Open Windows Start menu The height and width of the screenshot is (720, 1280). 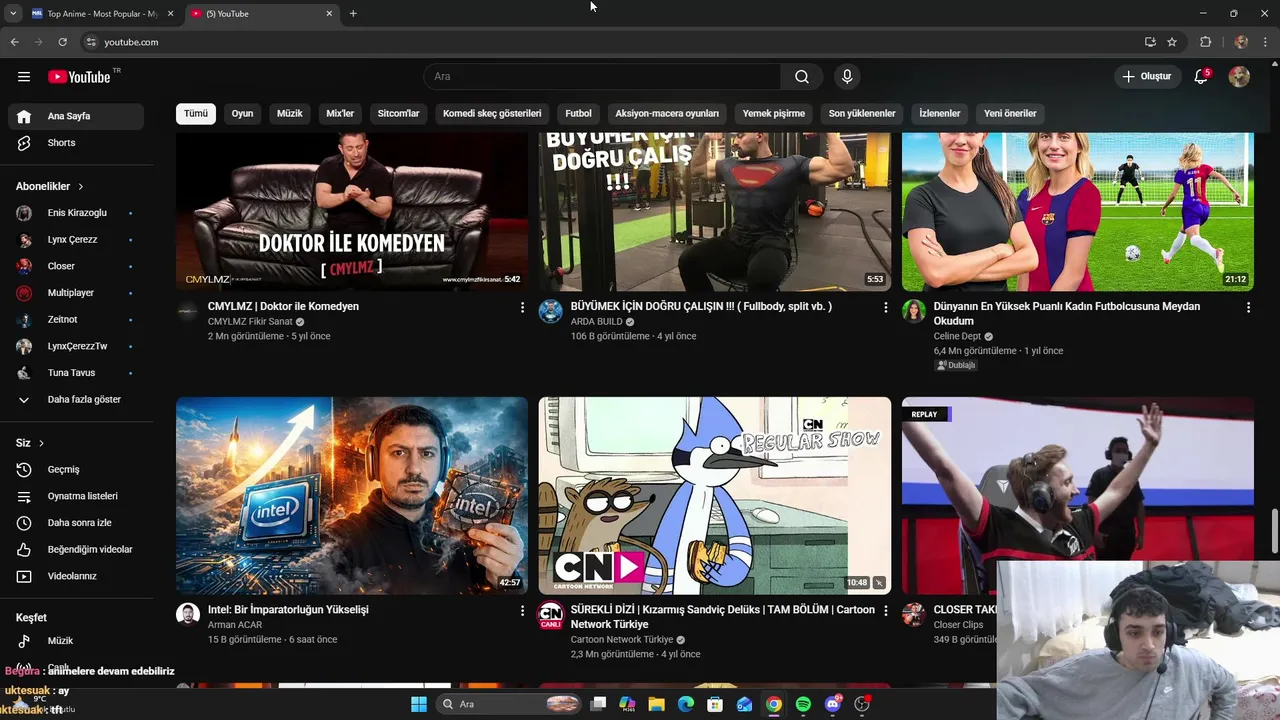[419, 704]
